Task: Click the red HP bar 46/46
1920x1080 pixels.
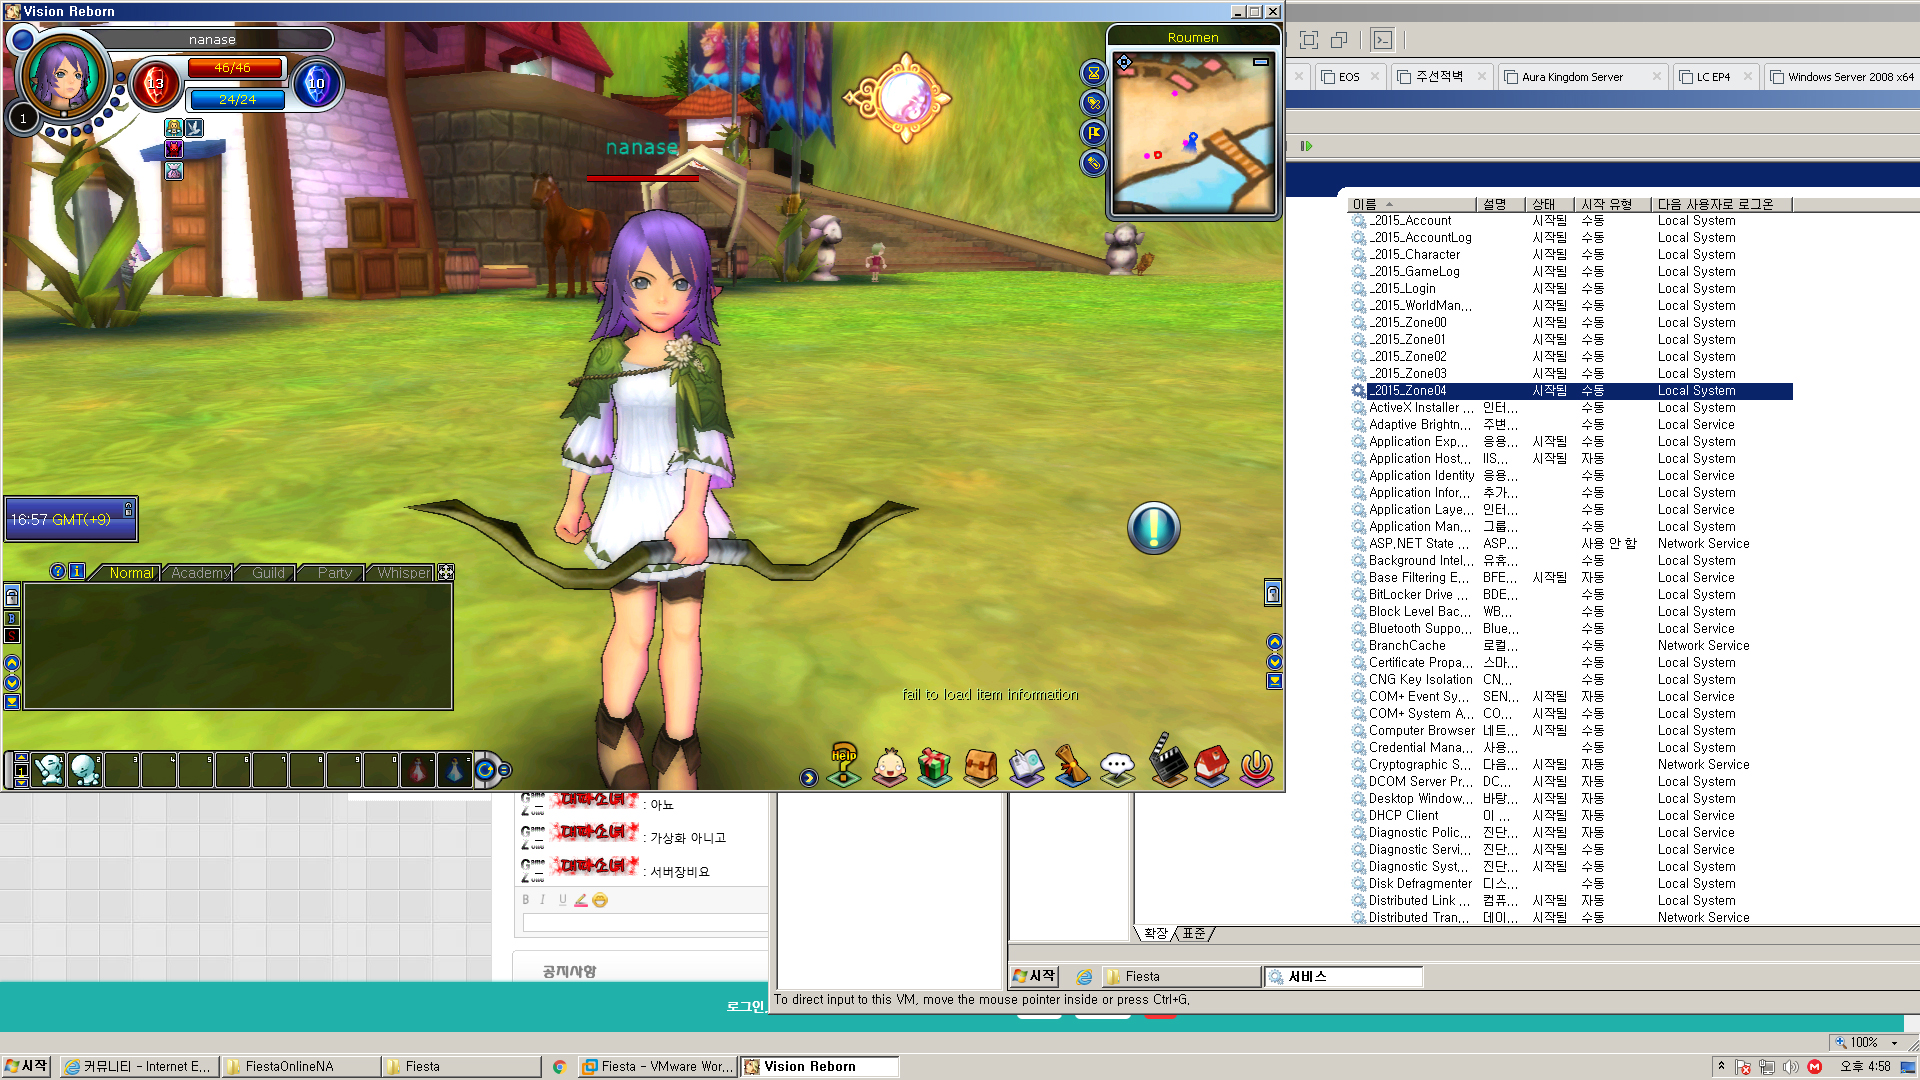Action: point(234,68)
